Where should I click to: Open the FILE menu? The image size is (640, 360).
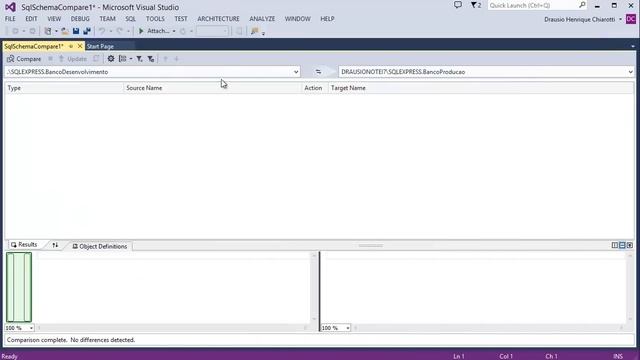(10, 19)
